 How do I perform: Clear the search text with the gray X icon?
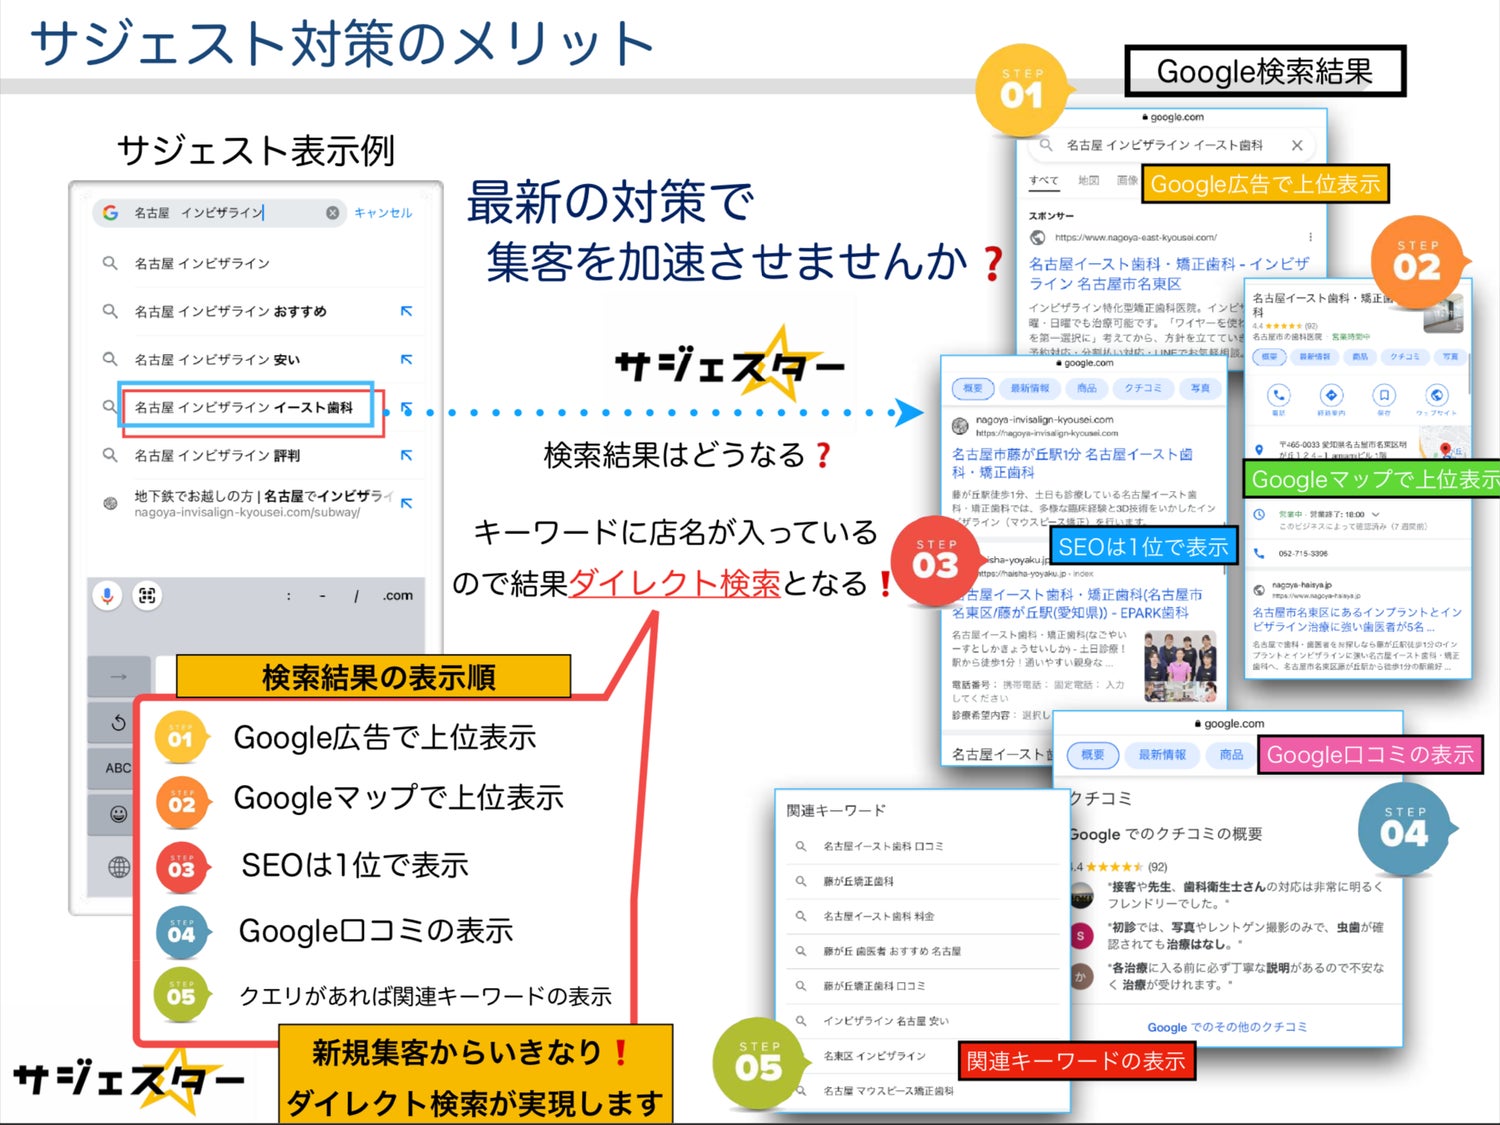click(332, 213)
